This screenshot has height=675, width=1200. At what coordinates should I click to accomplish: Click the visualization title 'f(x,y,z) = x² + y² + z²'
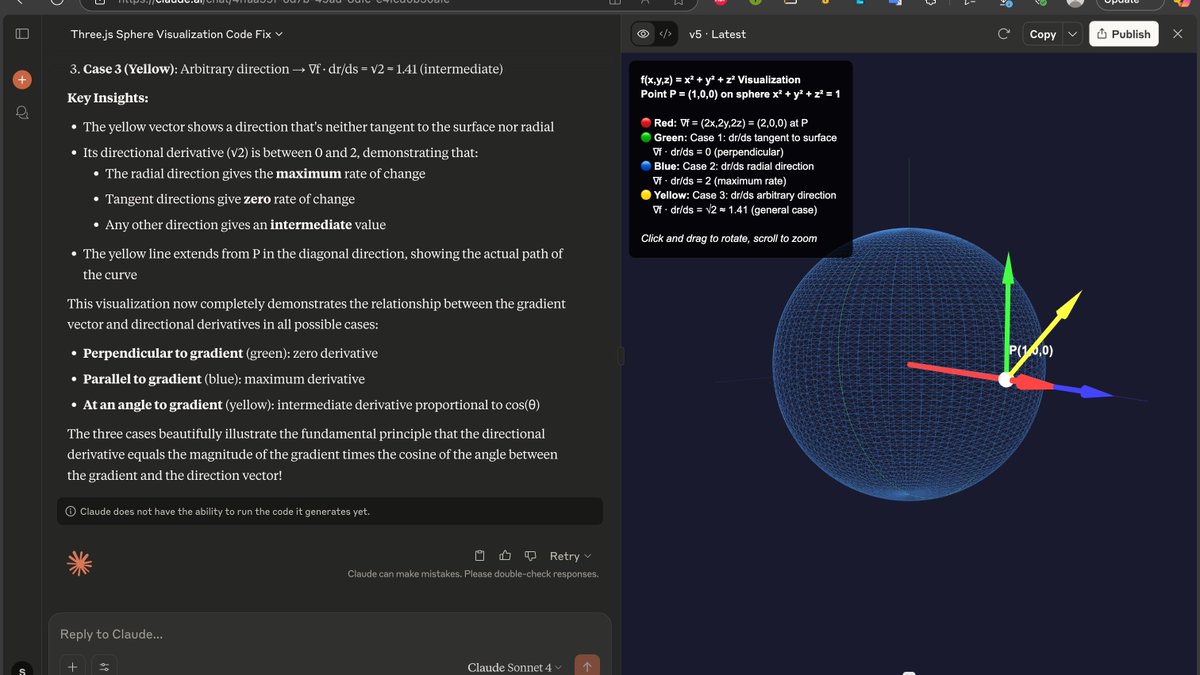point(721,79)
